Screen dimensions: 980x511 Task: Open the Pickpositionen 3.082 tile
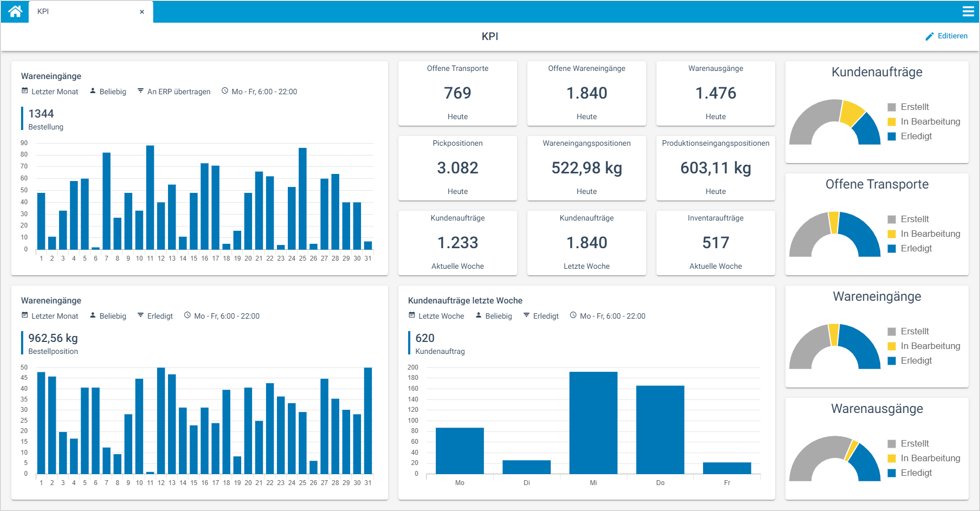click(x=457, y=168)
